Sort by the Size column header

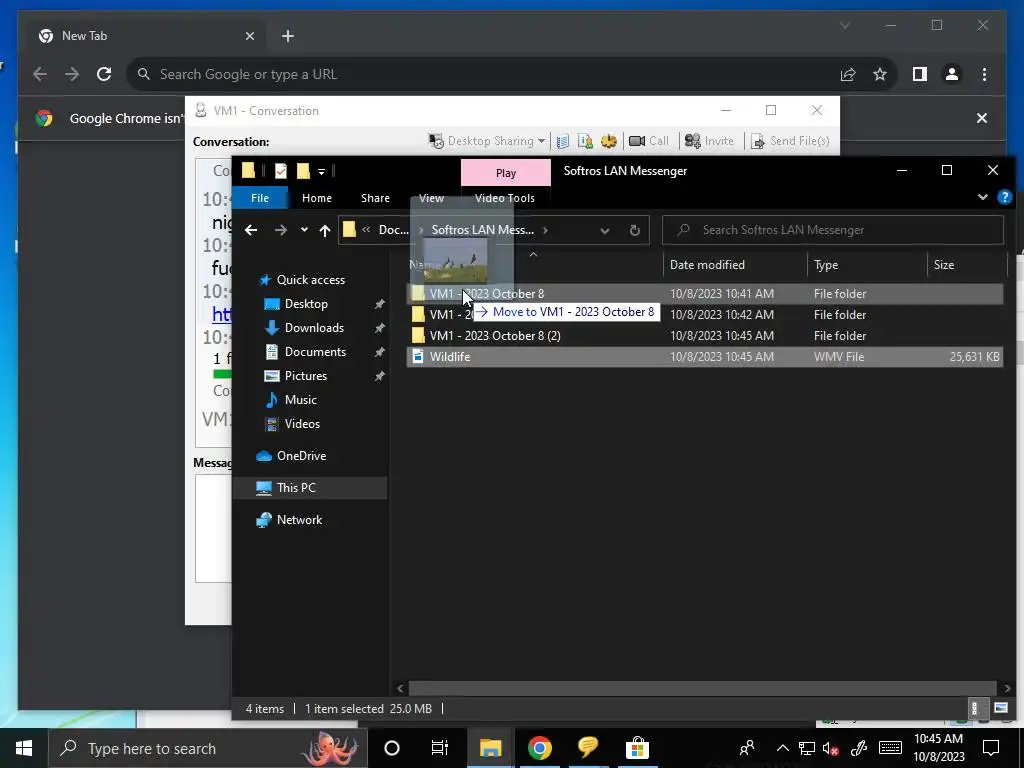point(944,265)
